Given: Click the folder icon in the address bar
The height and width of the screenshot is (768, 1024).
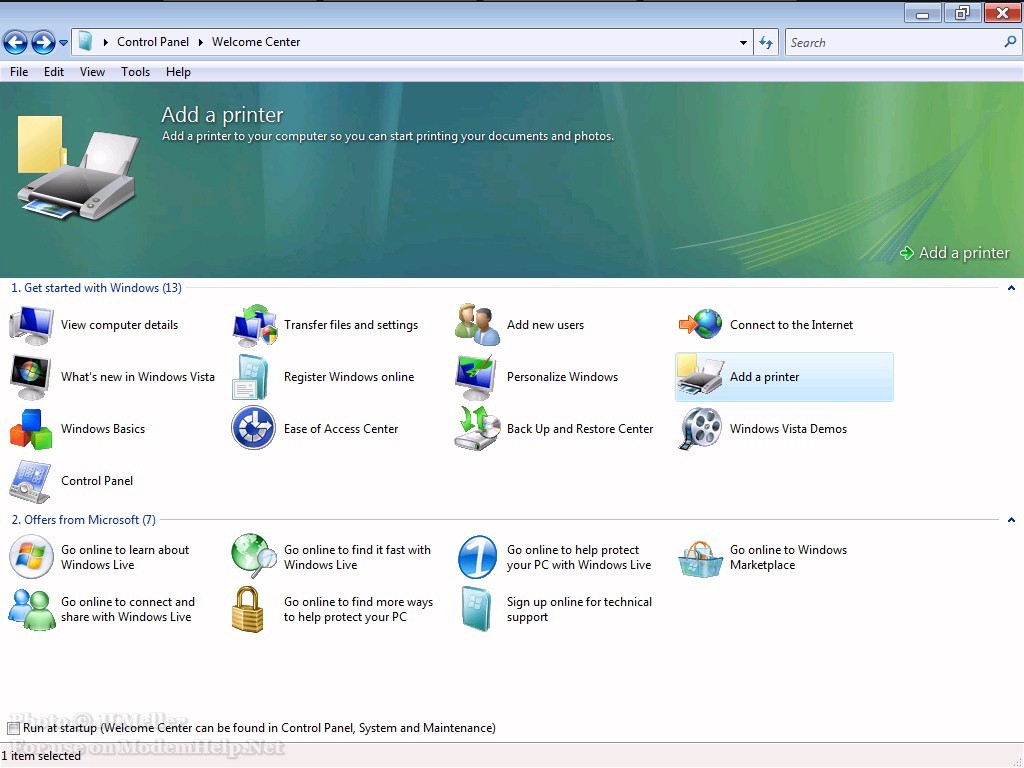Looking at the screenshot, I should point(86,42).
